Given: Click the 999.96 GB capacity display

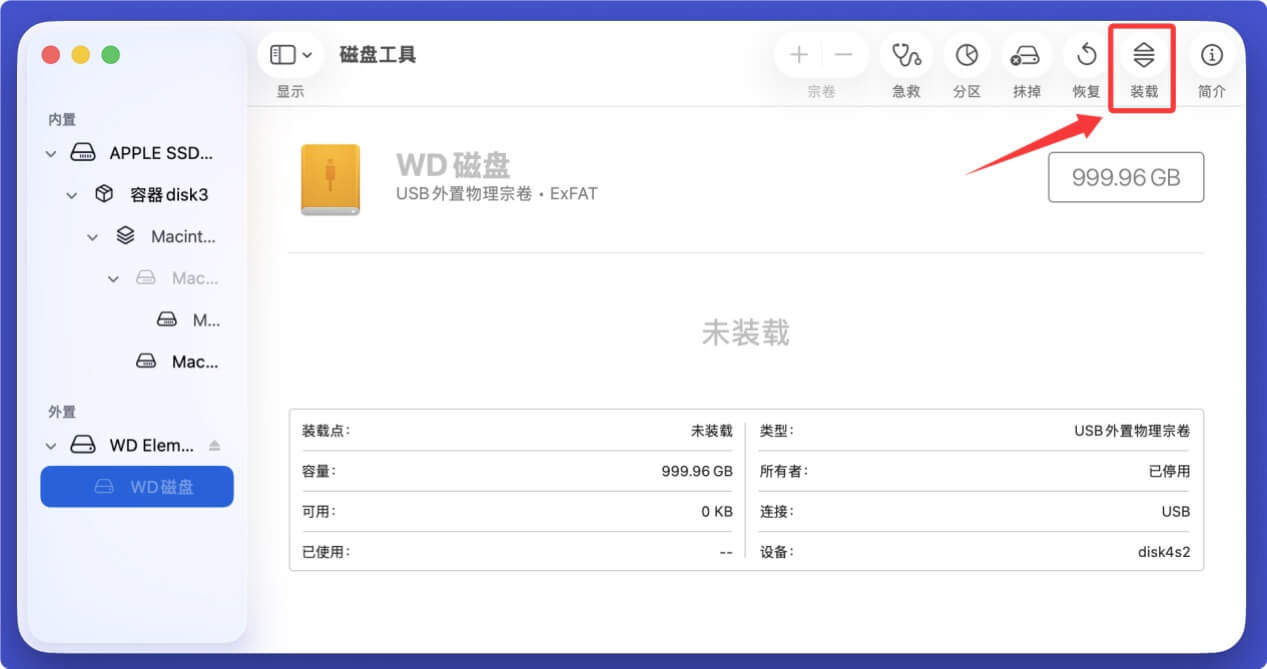Looking at the screenshot, I should pyautogui.click(x=1125, y=177).
